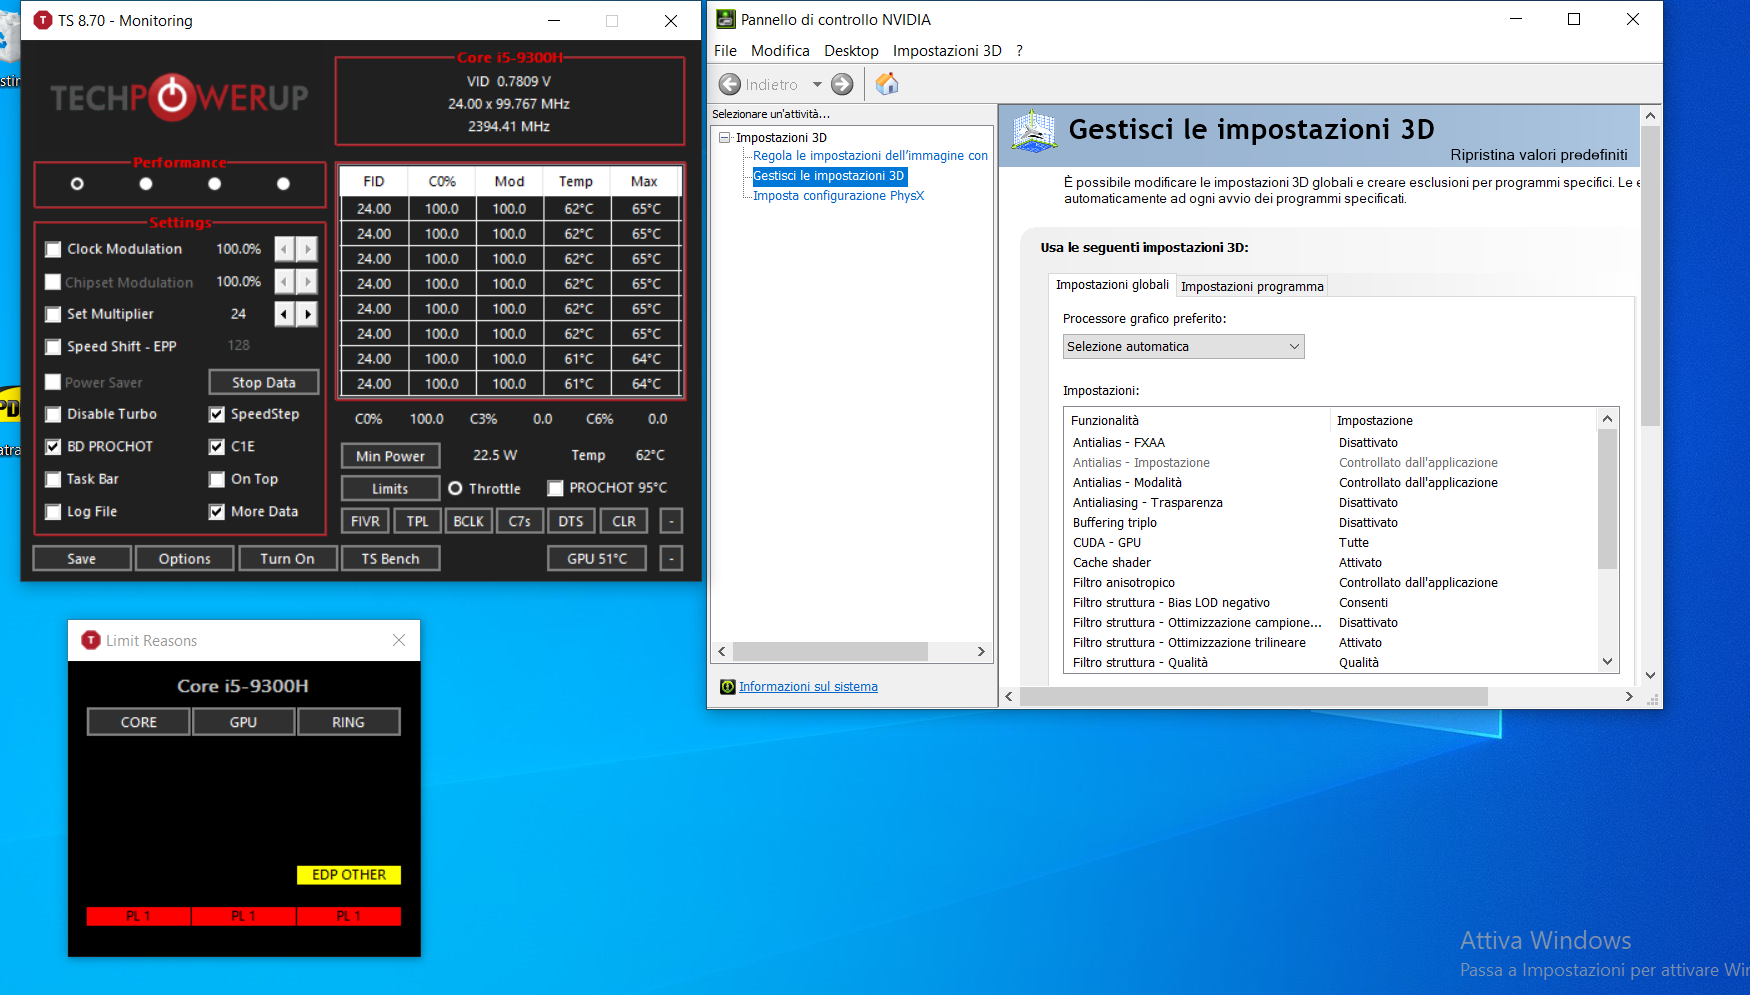
Task: Select the first Performance profile radio button
Action: pos(77,184)
